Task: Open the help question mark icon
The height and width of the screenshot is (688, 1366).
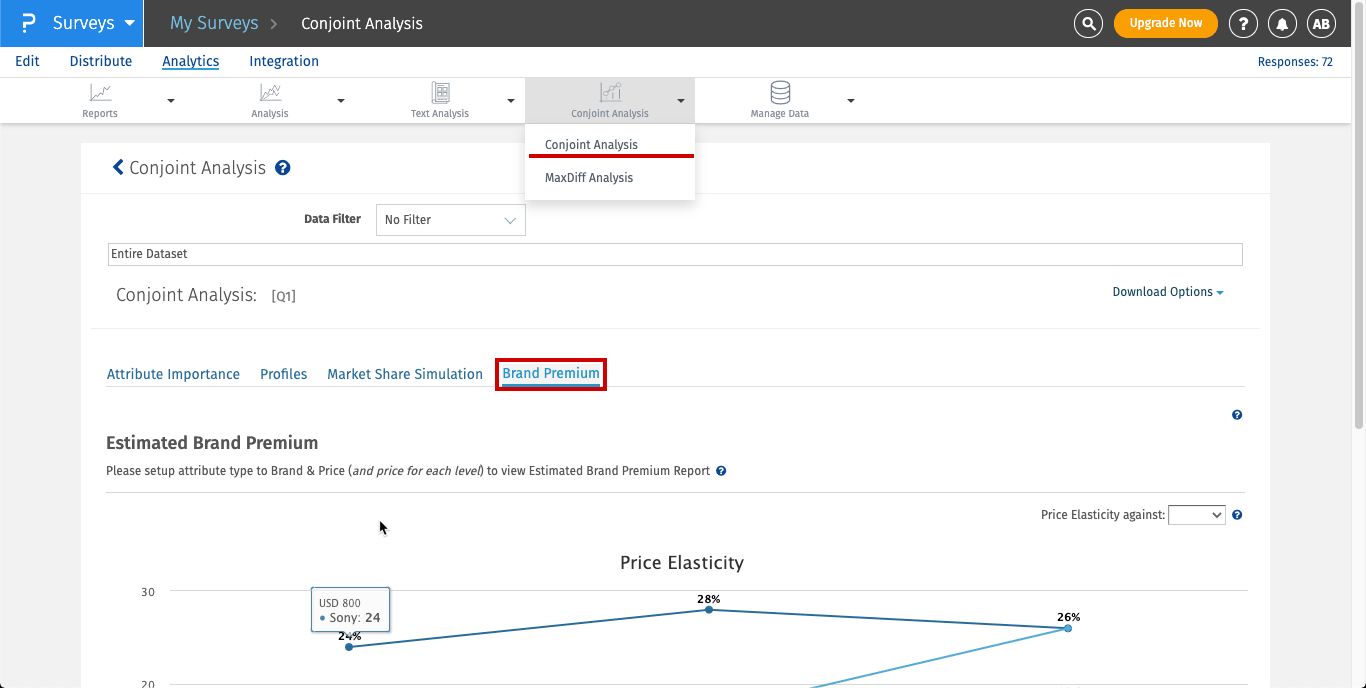Action: pyautogui.click(x=1243, y=23)
